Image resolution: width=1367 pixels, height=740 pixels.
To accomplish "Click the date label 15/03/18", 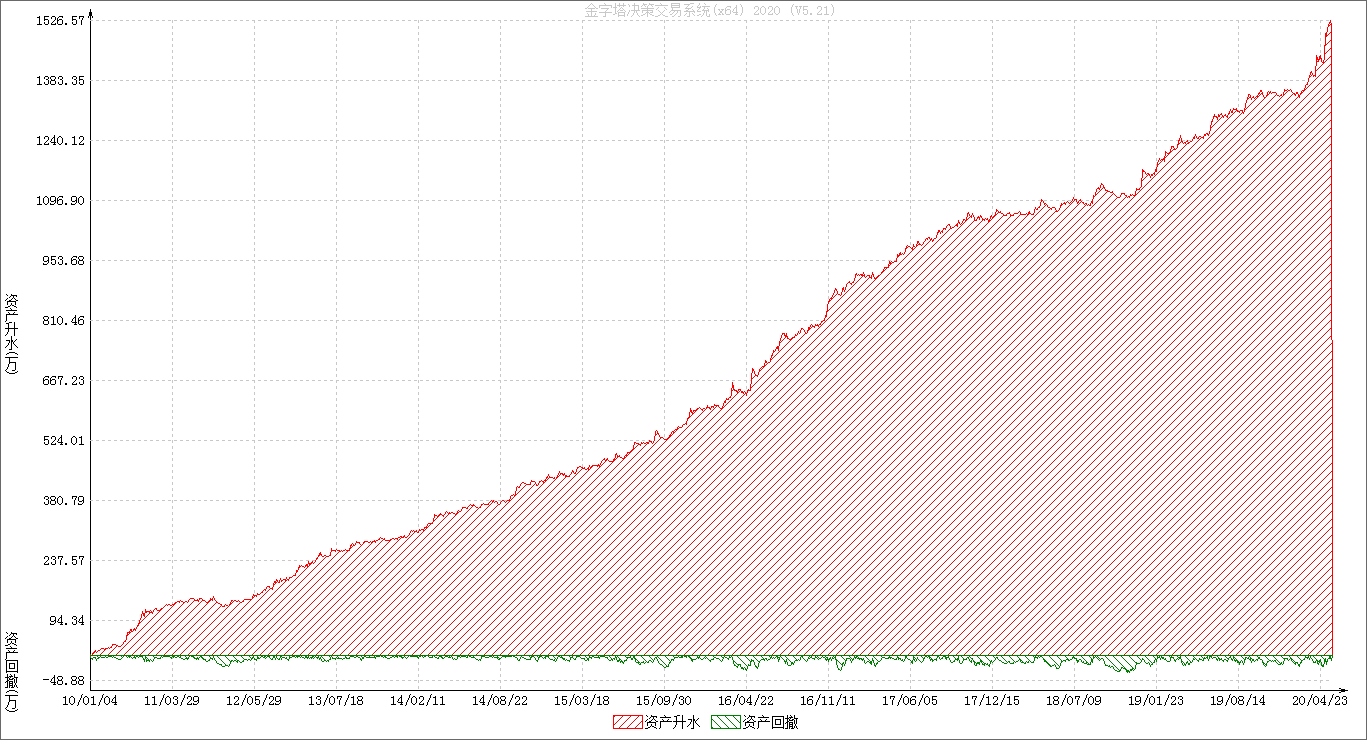I will tap(582, 700).
